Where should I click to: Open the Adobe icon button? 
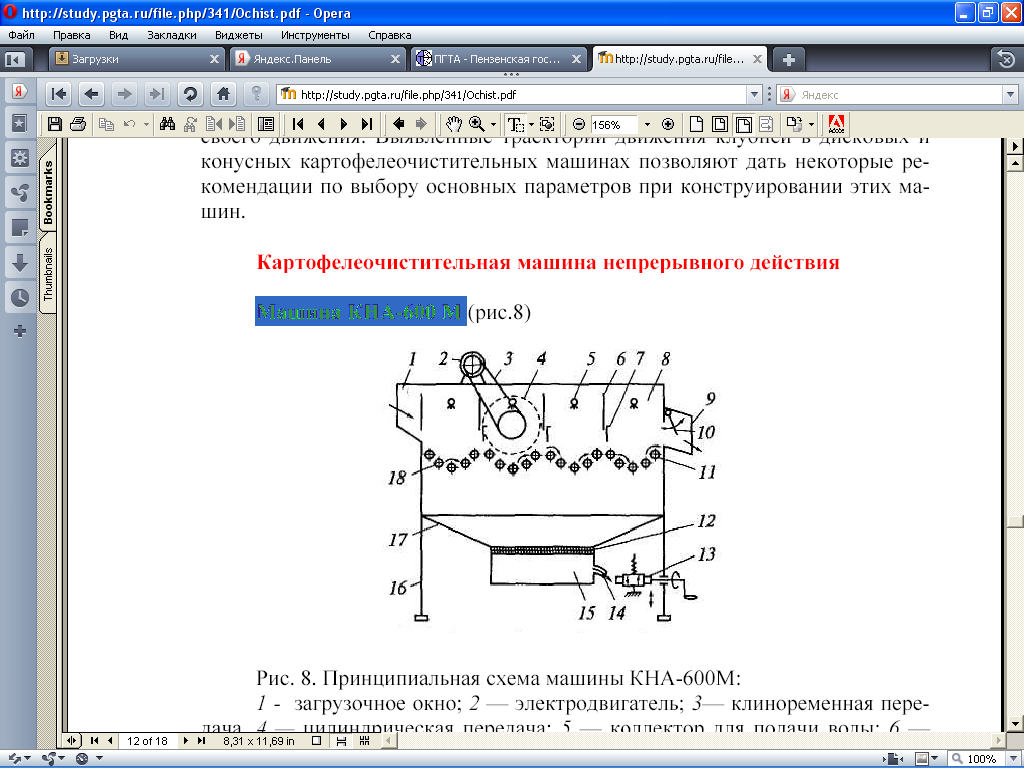pos(836,124)
